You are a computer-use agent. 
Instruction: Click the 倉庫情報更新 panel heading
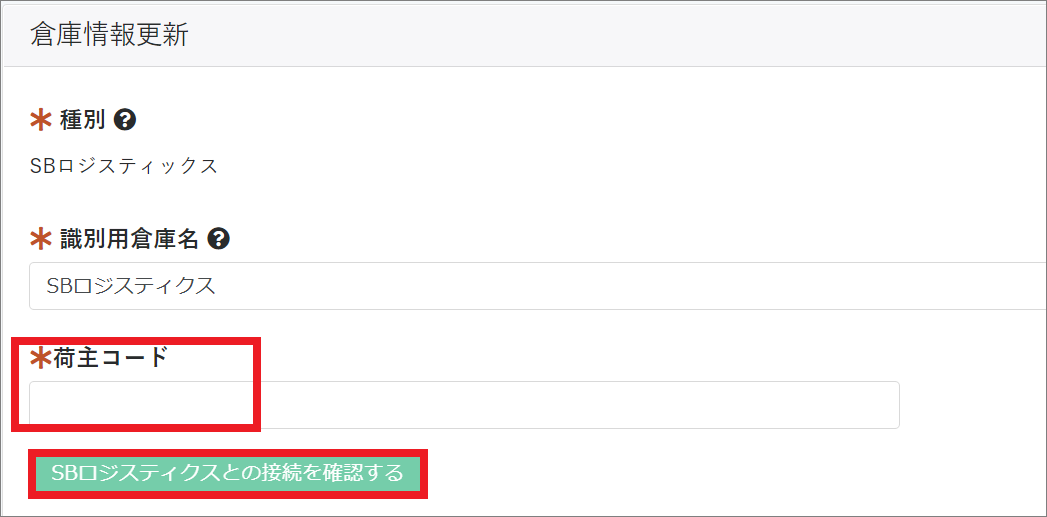(x=109, y=36)
